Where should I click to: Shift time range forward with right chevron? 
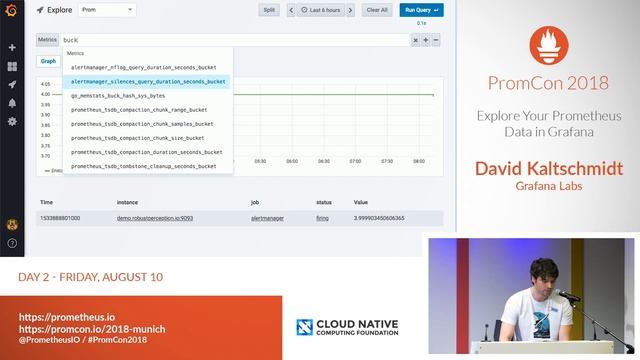[x=350, y=10]
